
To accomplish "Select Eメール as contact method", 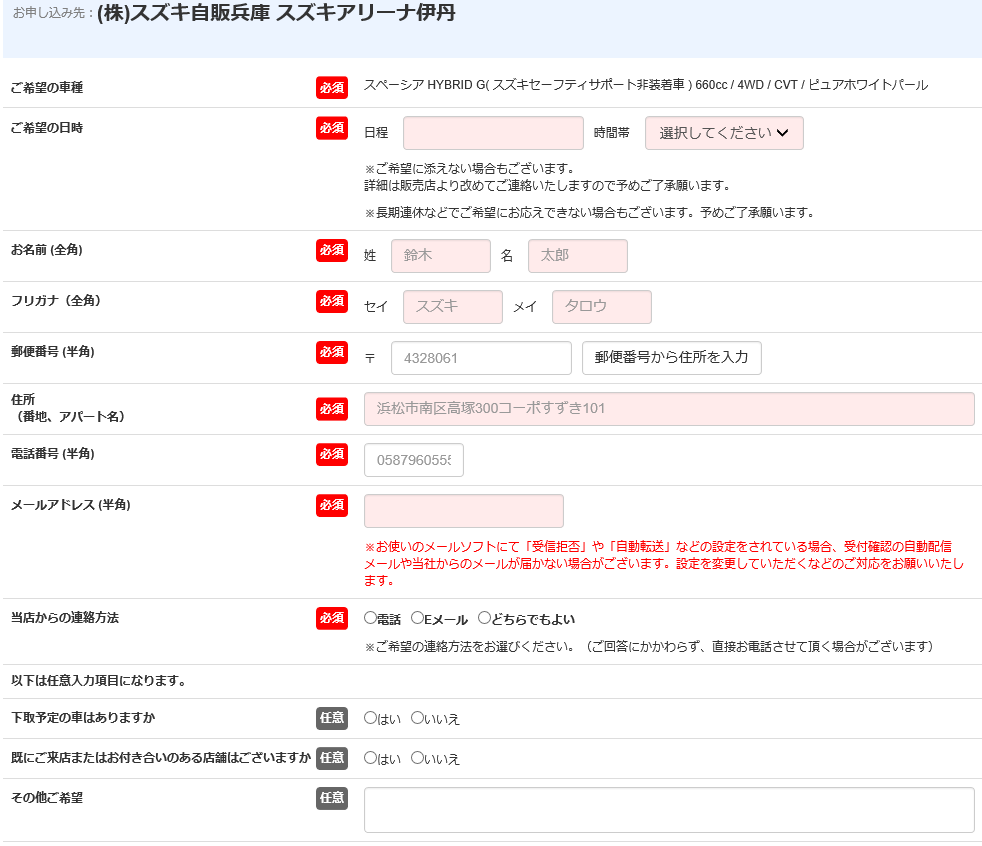I will pos(417,618).
